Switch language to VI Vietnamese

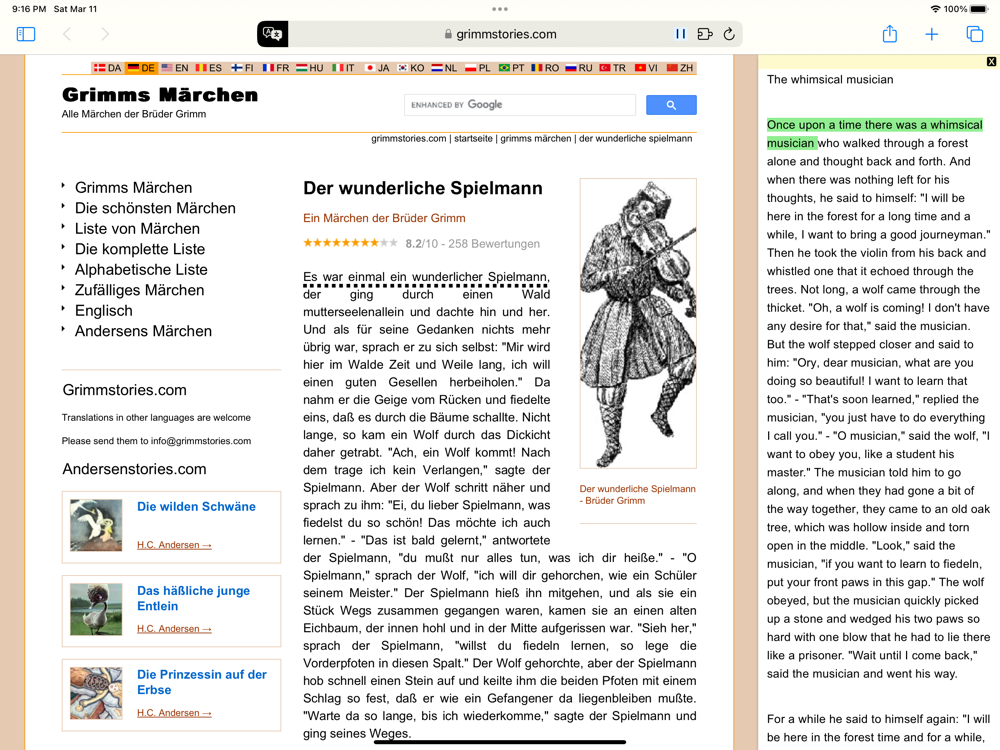click(x=646, y=68)
